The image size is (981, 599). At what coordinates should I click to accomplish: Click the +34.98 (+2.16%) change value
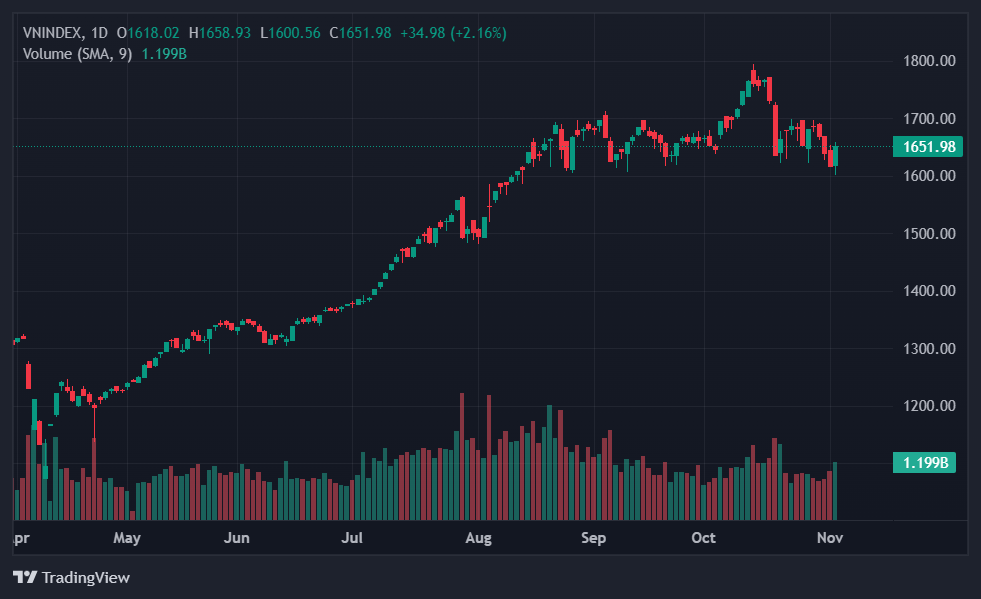point(453,33)
